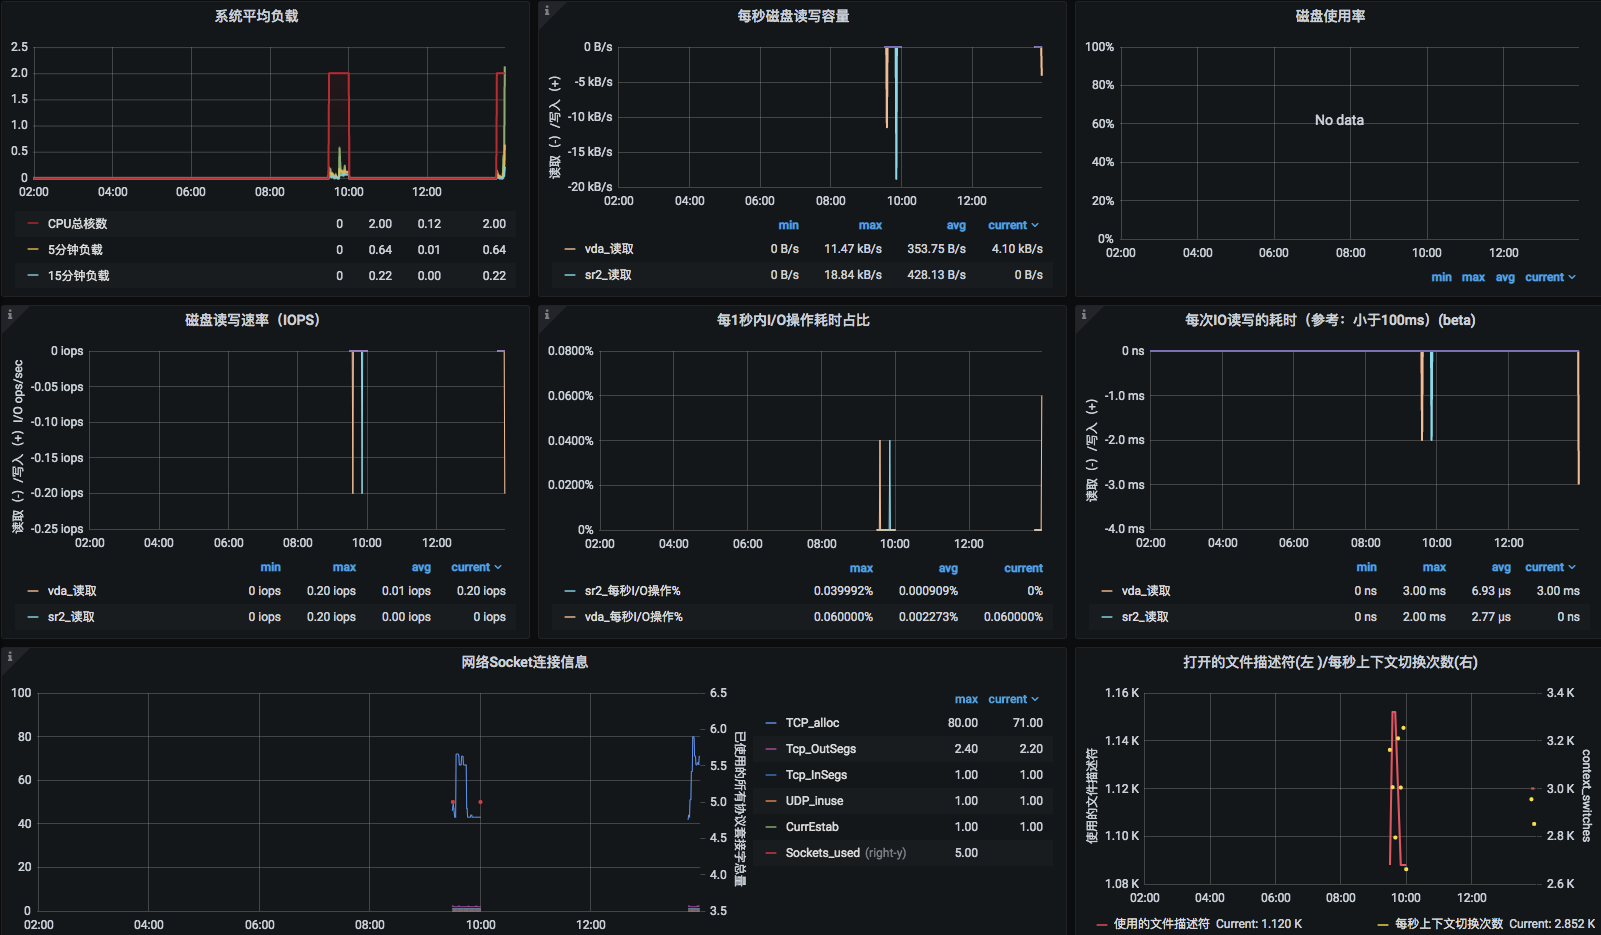Screen dimensions: 1601x935
Task: Click the 80.00 max value for TCP_alloc
Action: pos(963,723)
